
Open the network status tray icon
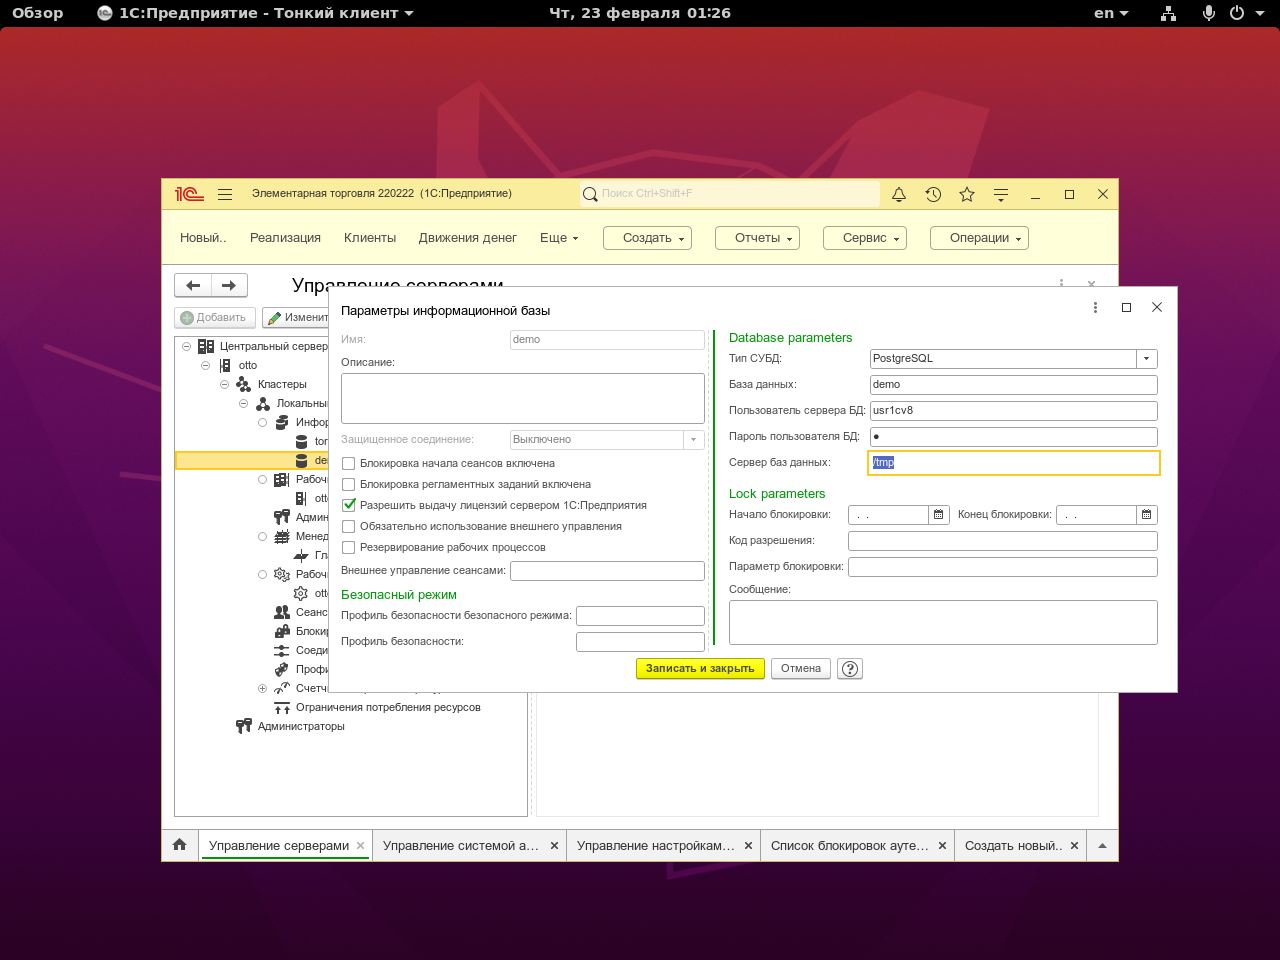1168,13
